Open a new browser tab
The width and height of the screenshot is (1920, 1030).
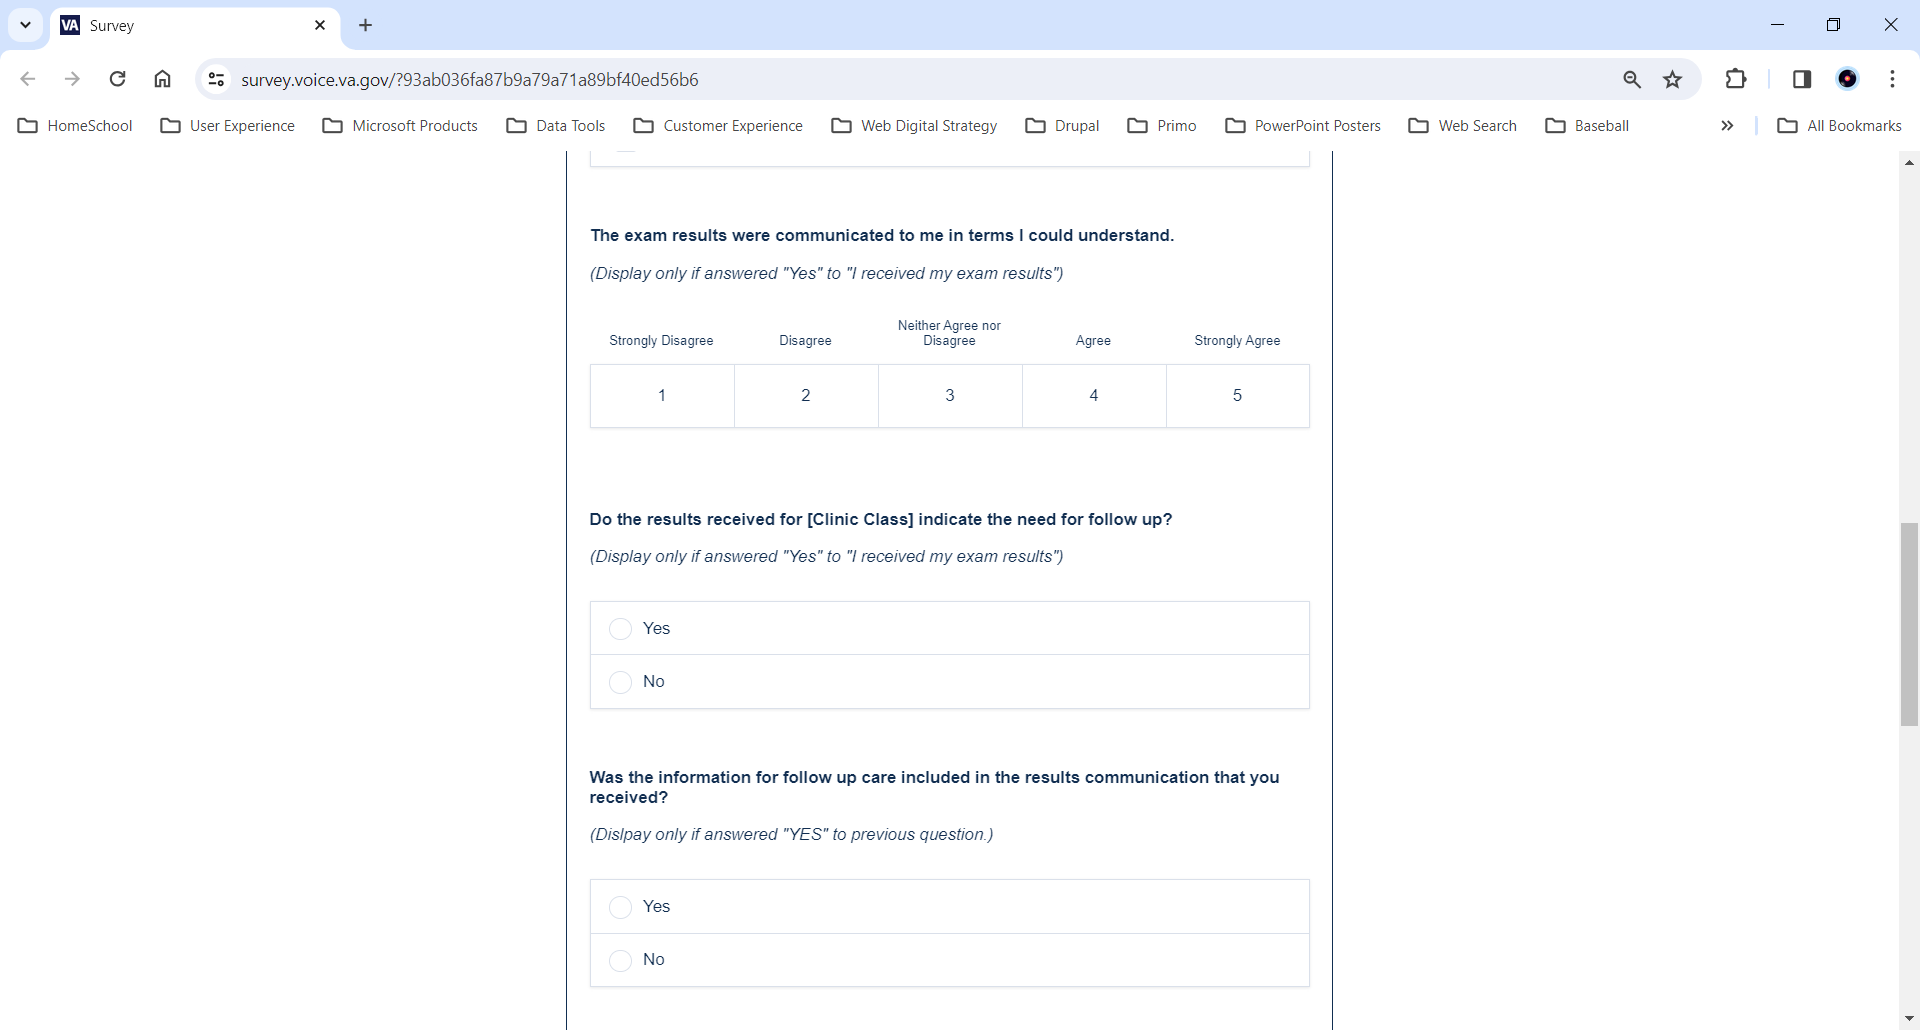tap(366, 25)
